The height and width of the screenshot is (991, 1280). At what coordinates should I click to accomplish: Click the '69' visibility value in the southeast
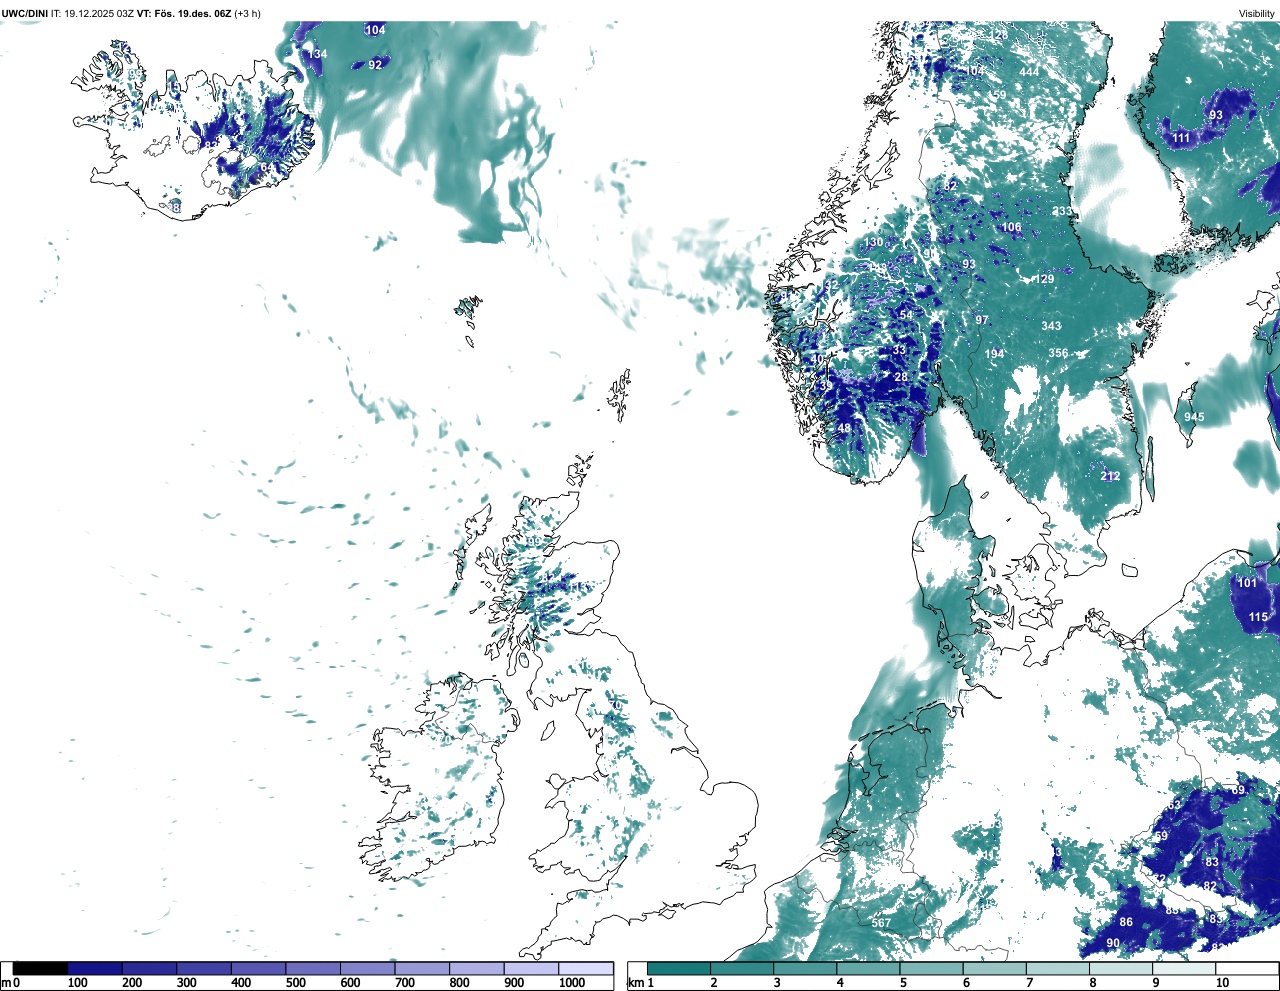[x=1238, y=790]
